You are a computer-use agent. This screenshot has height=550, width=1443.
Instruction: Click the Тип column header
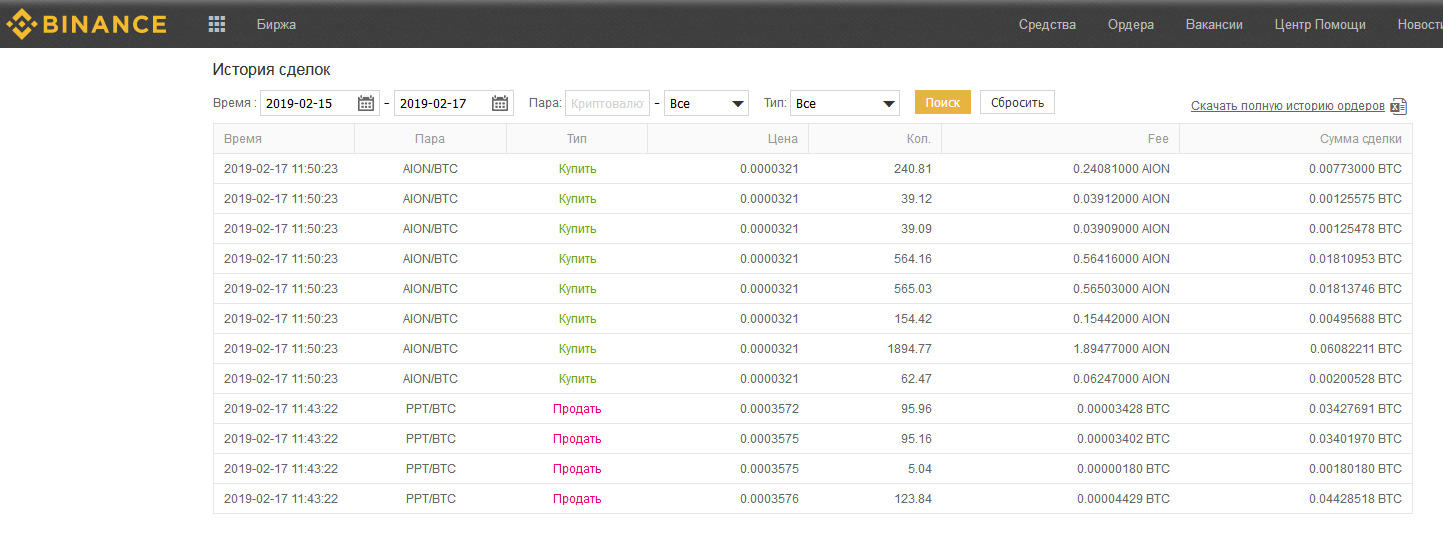point(577,139)
